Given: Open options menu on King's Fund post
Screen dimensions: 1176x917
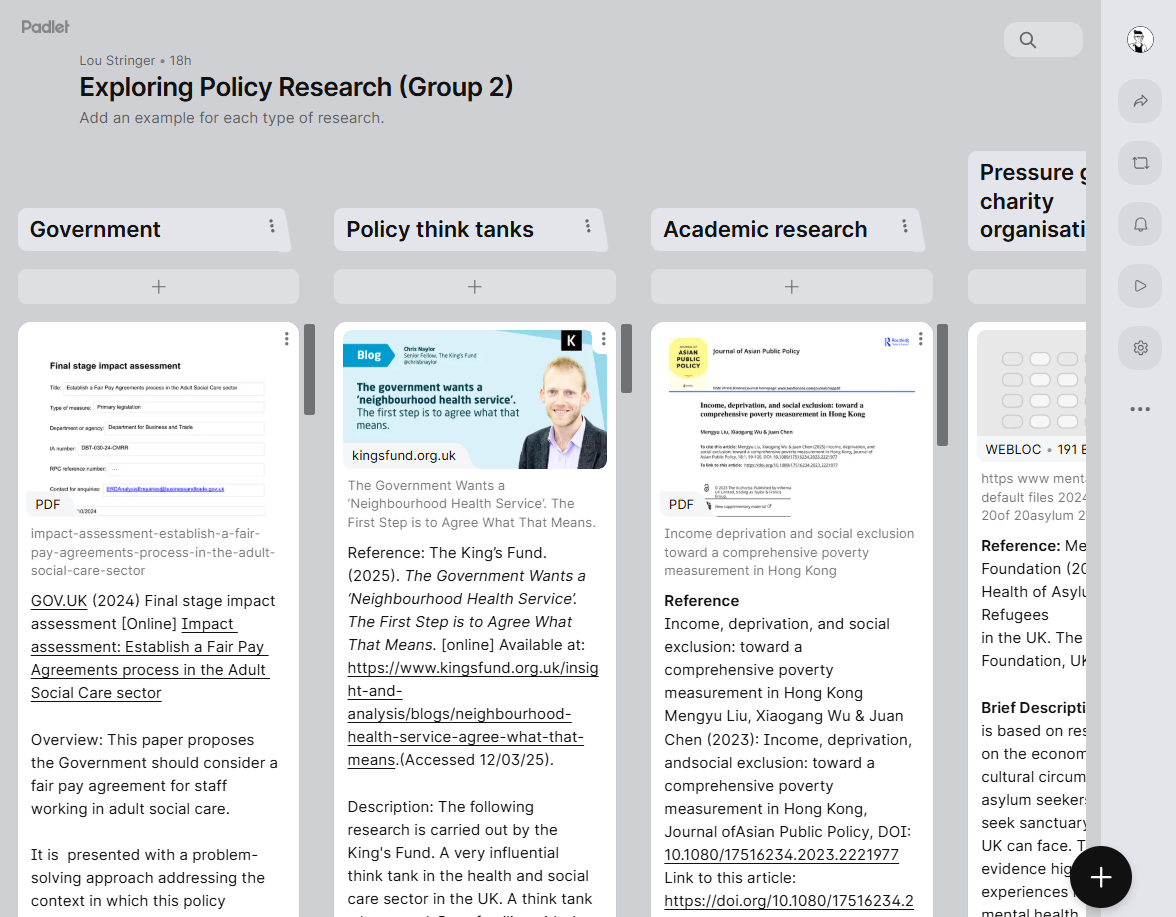Looking at the screenshot, I should point(604,339).
